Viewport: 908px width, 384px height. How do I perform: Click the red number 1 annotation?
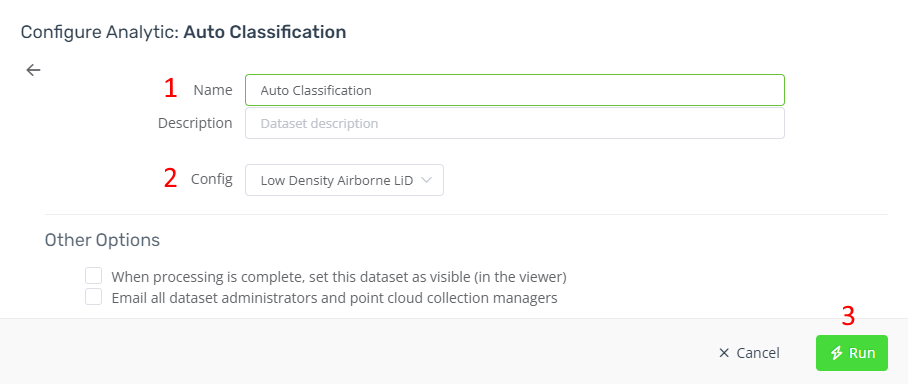[x=170, y=88]
